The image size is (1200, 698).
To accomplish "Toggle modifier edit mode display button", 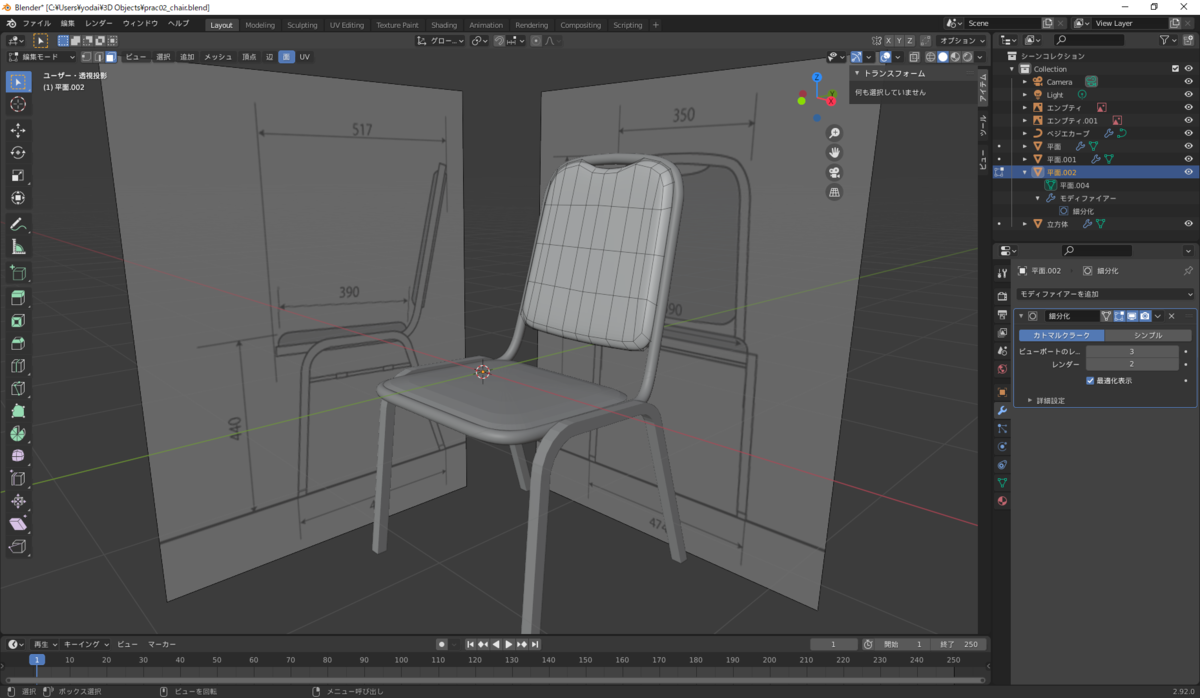I will (1119, 316).
